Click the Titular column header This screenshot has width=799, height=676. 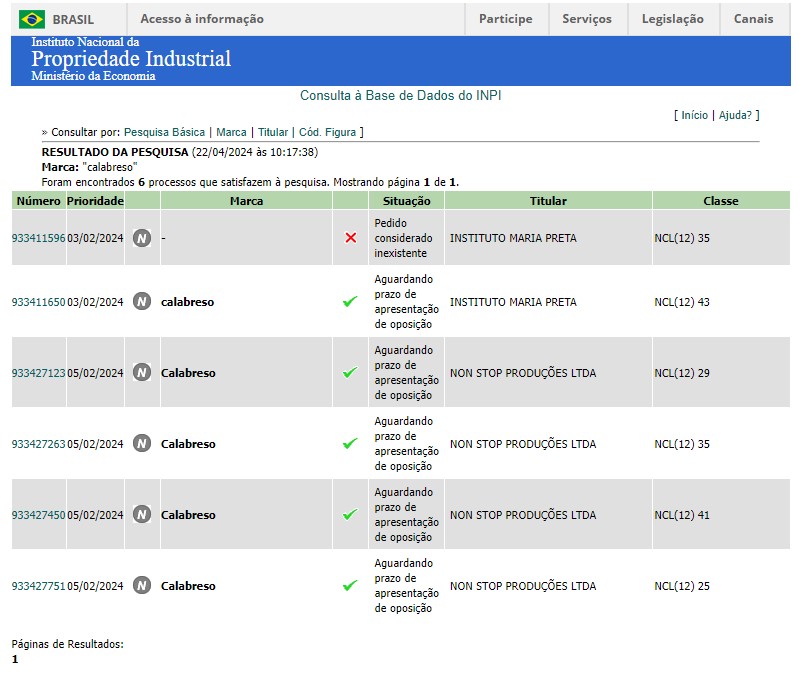coord(548,201)
